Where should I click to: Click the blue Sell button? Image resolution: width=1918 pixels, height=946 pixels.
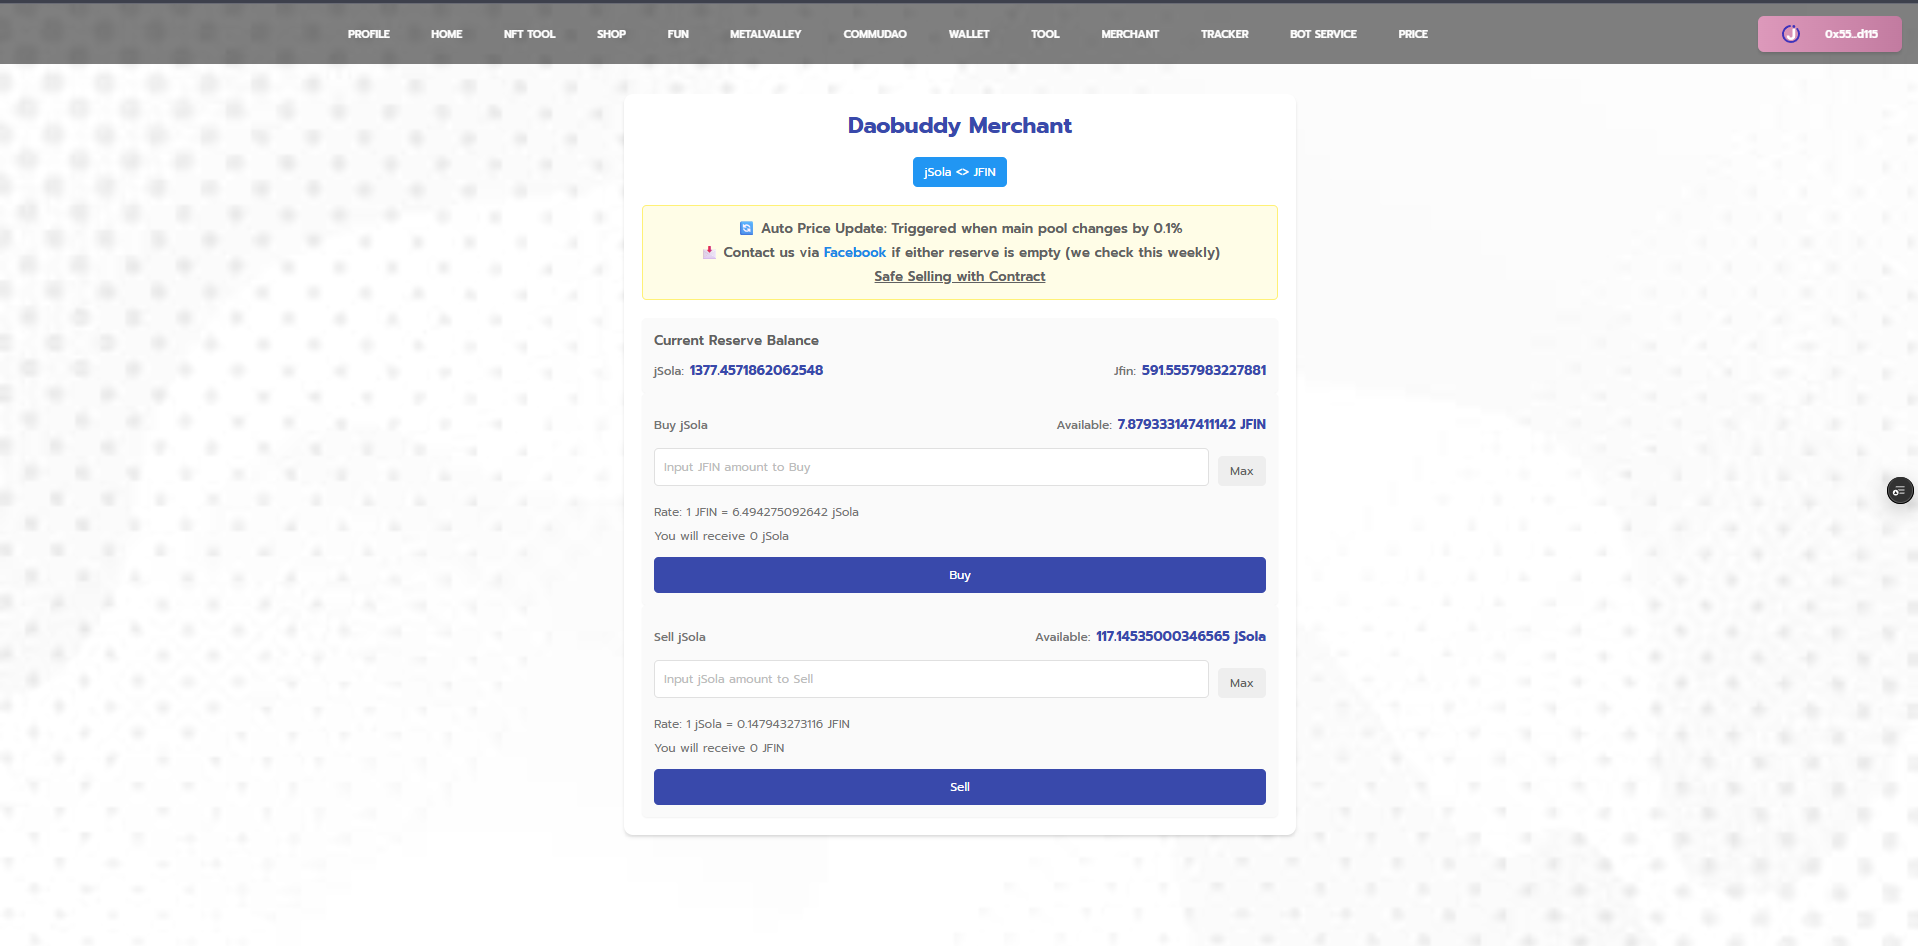point(959,787)
